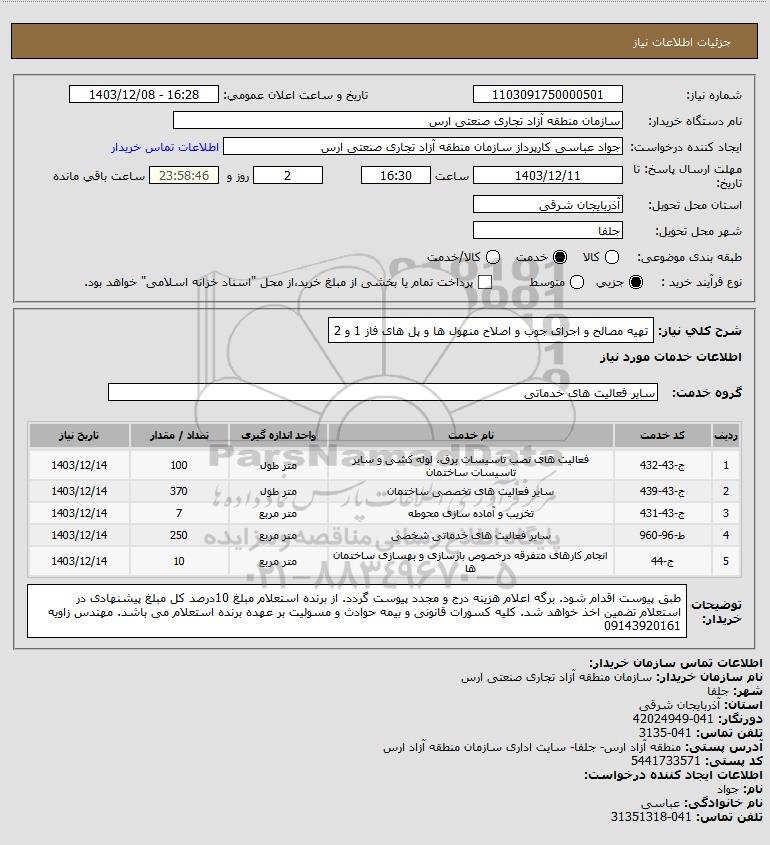Viewport: 770px width, 845px height.
Task: Click the کد خدمت column header
Action: click(x=662, y=435)
